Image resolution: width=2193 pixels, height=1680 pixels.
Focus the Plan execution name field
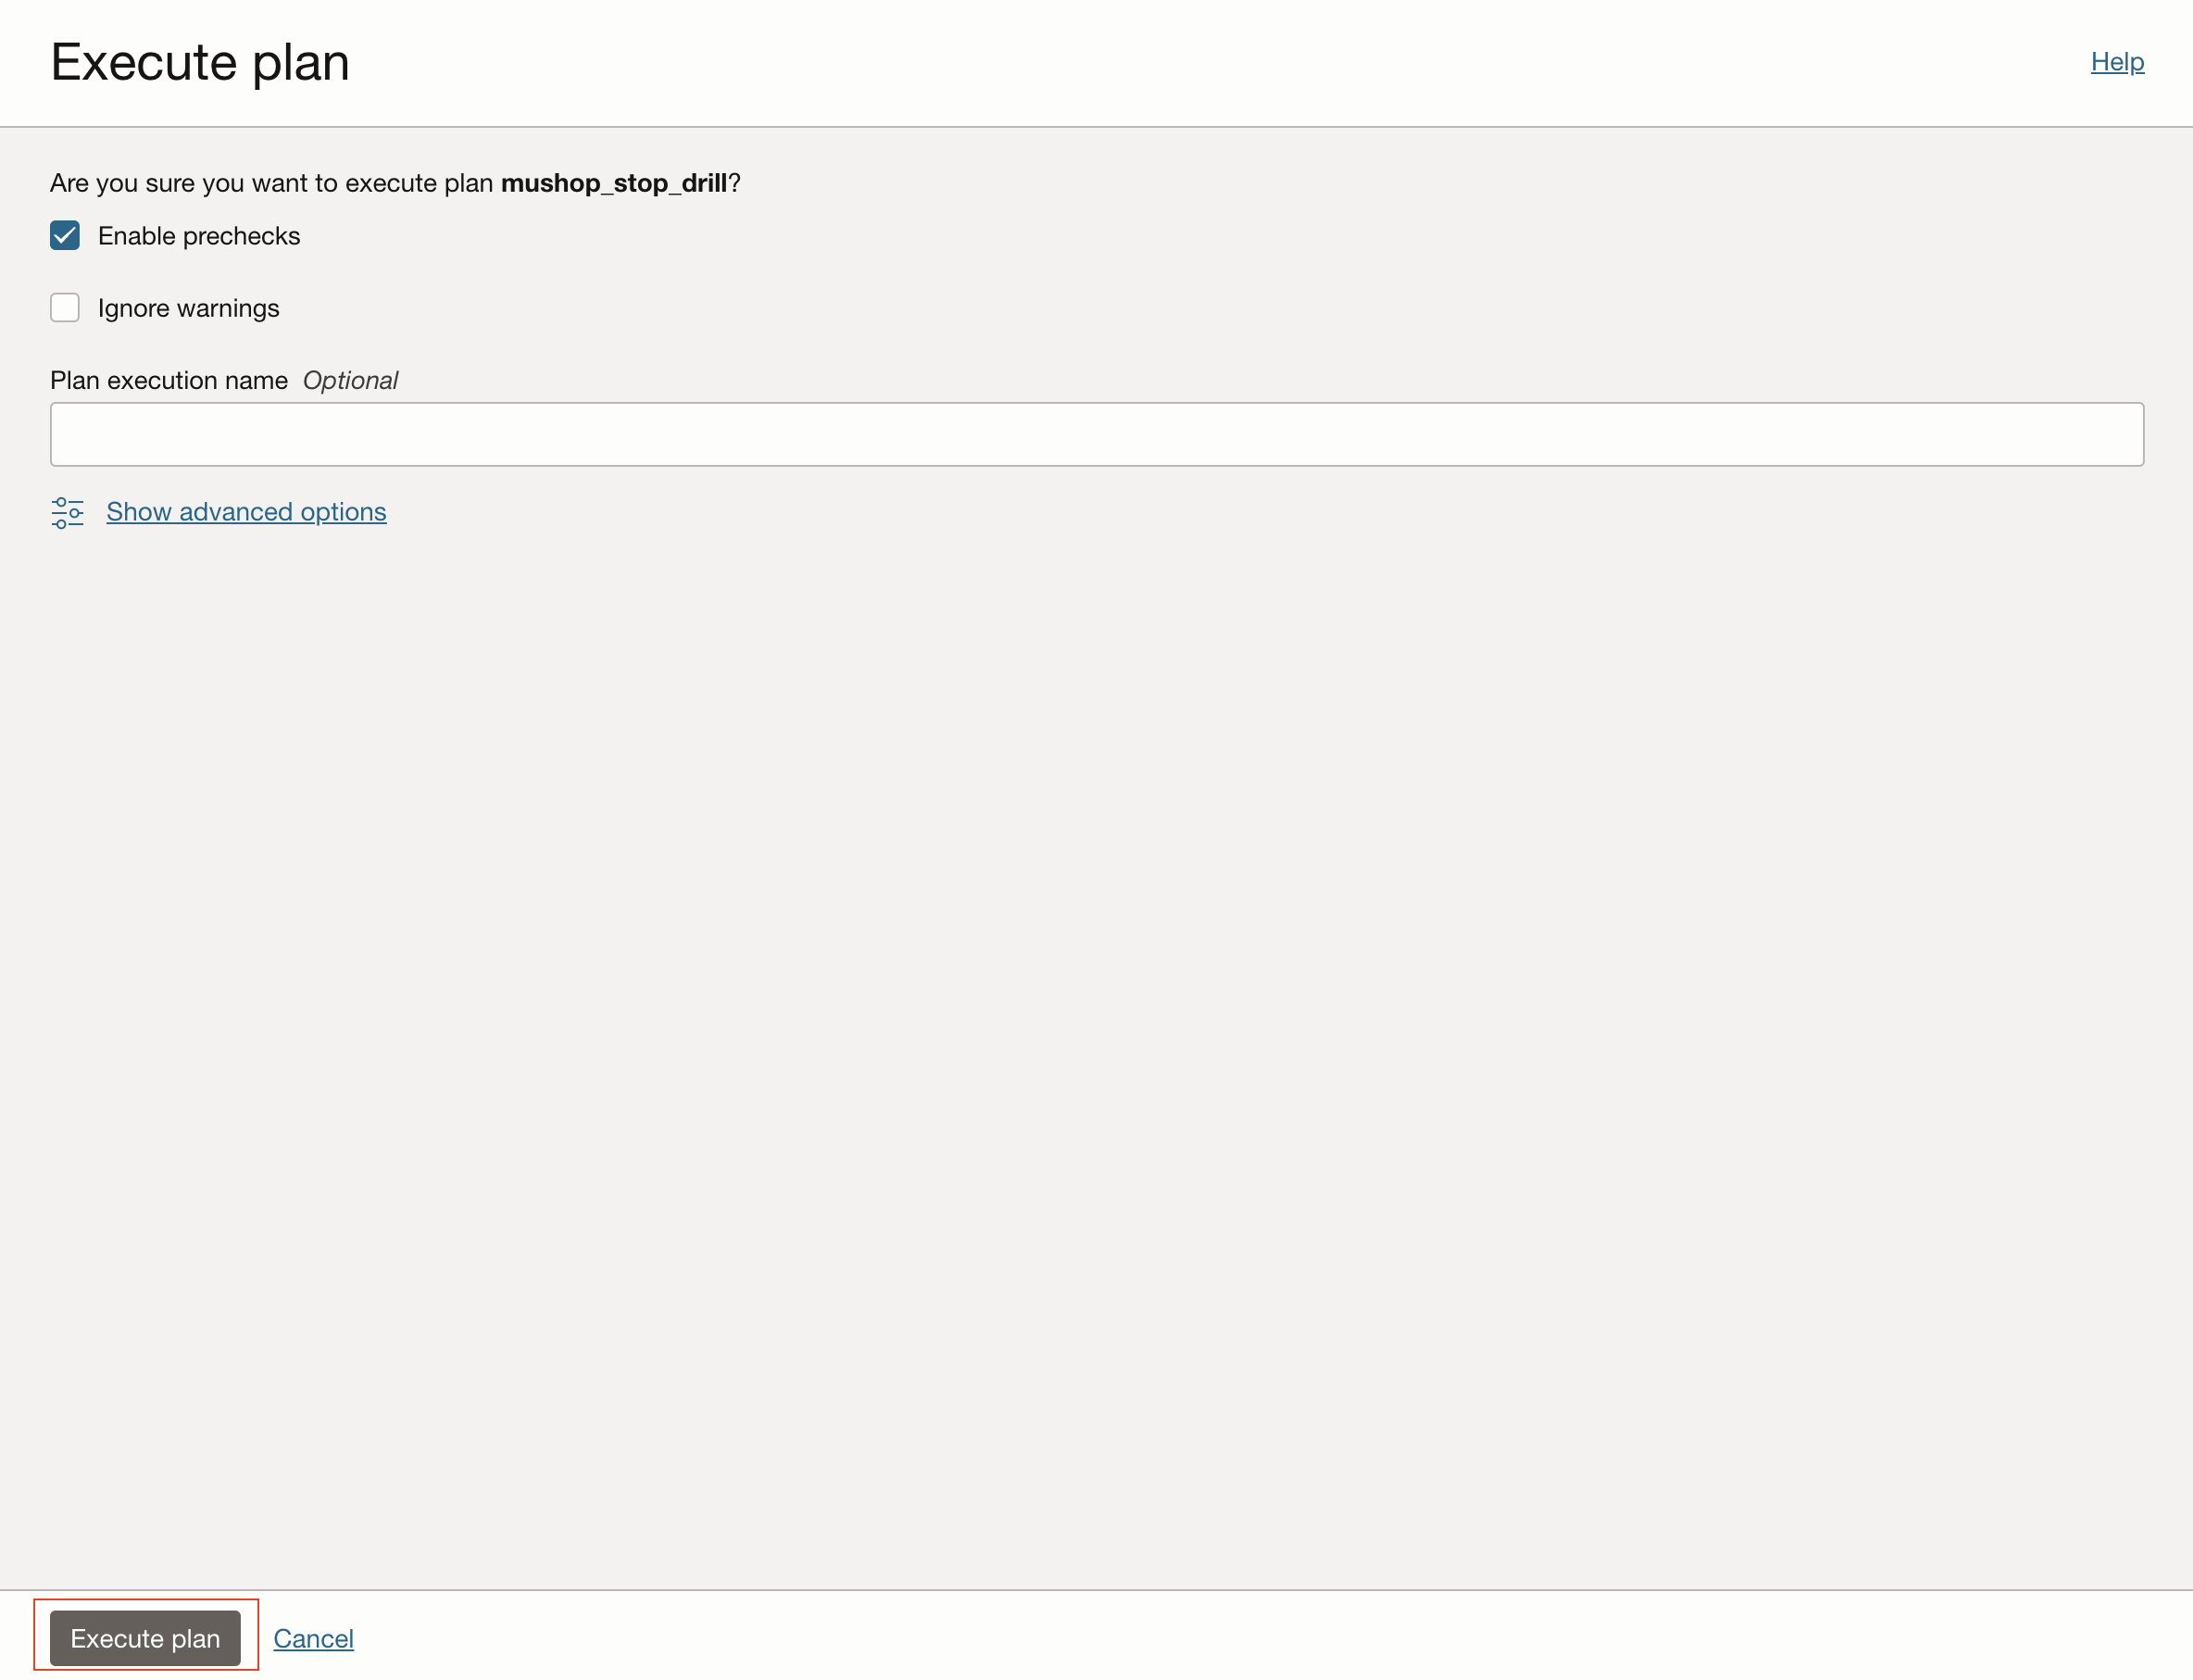pyautogui.click(x=1096, y=434)
